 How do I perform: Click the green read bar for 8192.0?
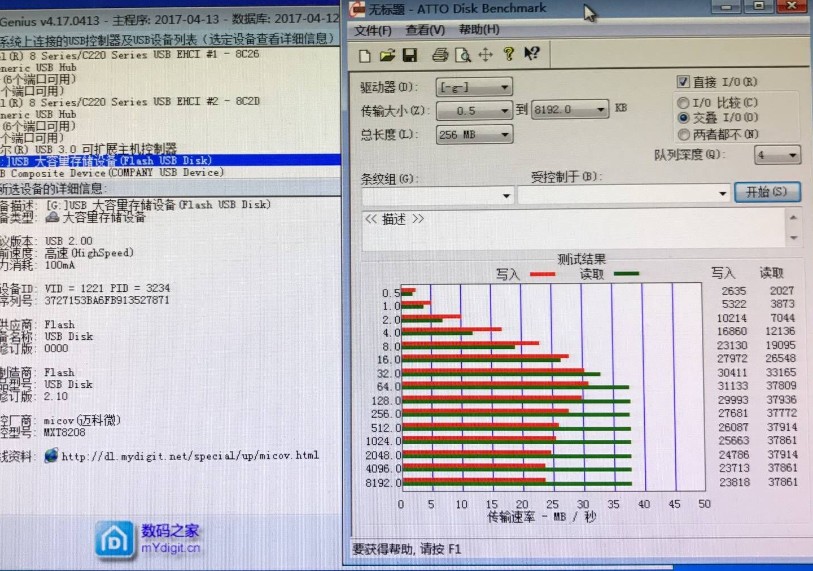(x=517, y=484)
